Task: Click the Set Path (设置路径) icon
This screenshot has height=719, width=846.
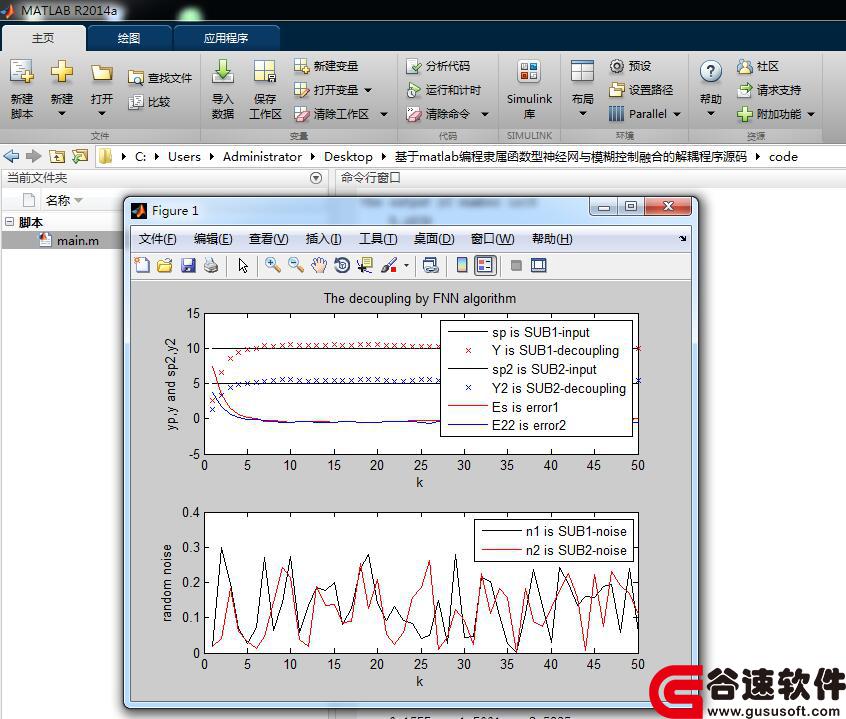Action: (617, 90)
